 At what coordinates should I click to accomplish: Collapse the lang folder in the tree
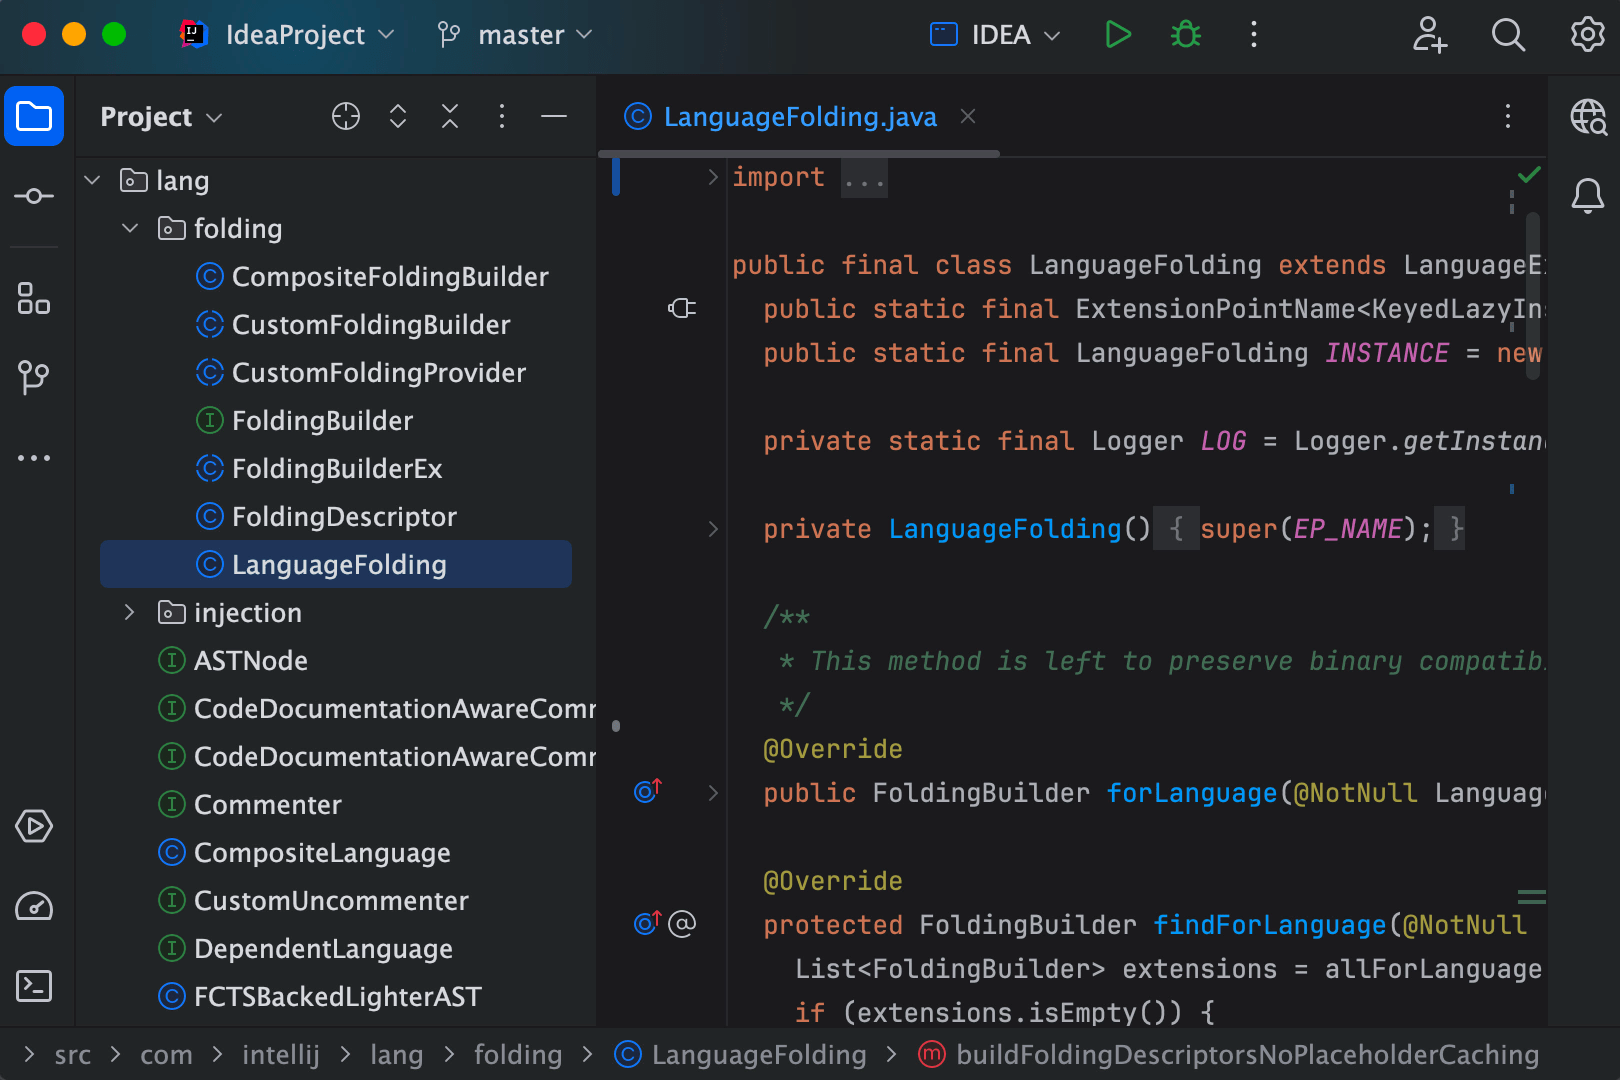pyautogui.click(x=92, y=180)
